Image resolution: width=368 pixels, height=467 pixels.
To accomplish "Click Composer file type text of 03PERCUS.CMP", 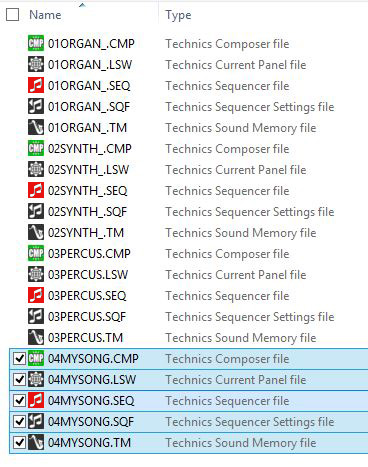I will (227, 254).
